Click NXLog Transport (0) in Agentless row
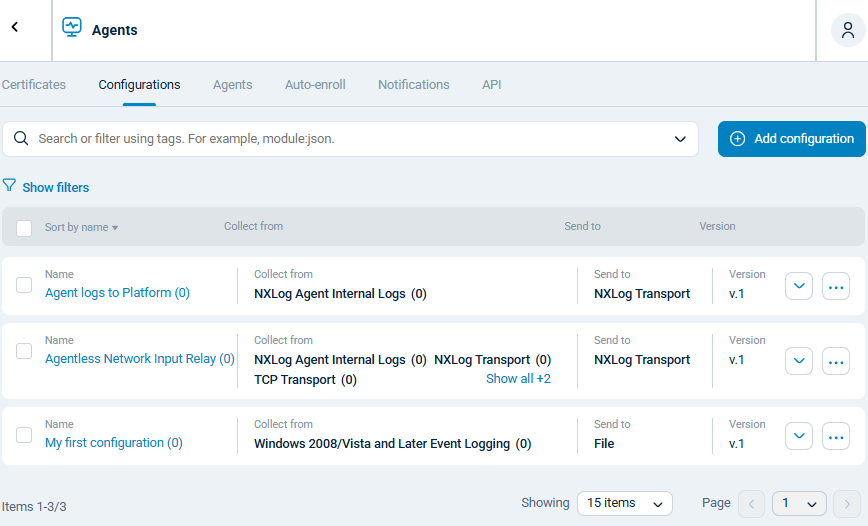This screenshot has width=868, height=526. [492, 360]
